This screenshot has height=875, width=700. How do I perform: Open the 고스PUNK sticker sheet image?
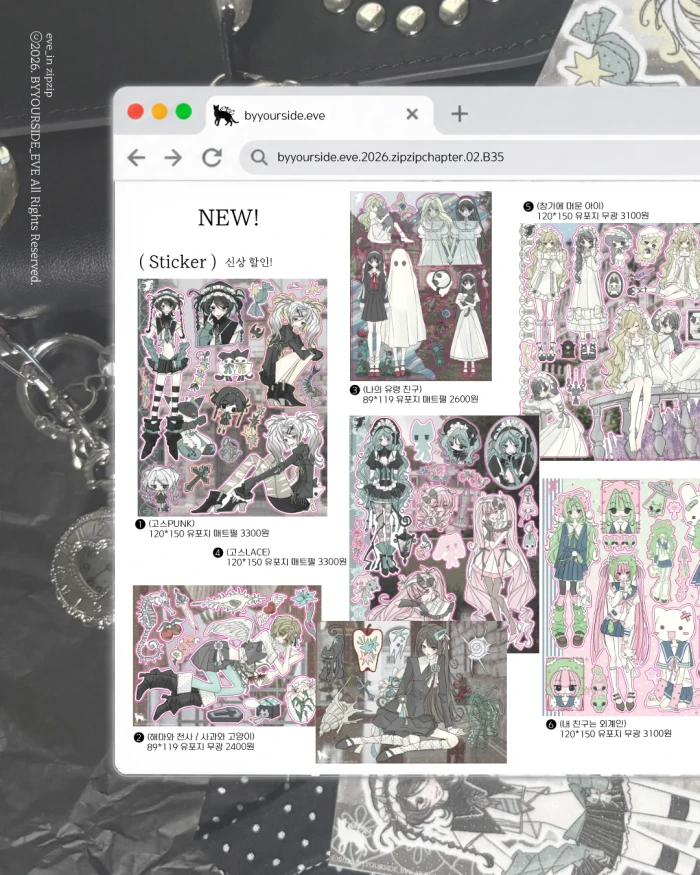pos(232,397)
